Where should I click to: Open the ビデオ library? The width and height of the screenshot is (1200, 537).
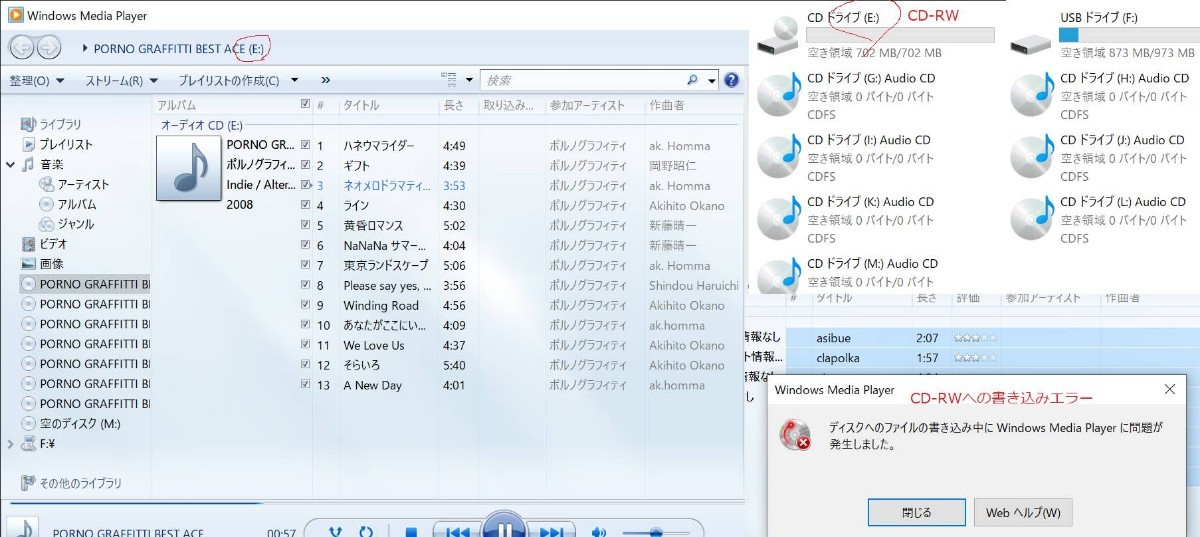pyautogui.click(x=43, y=244)
